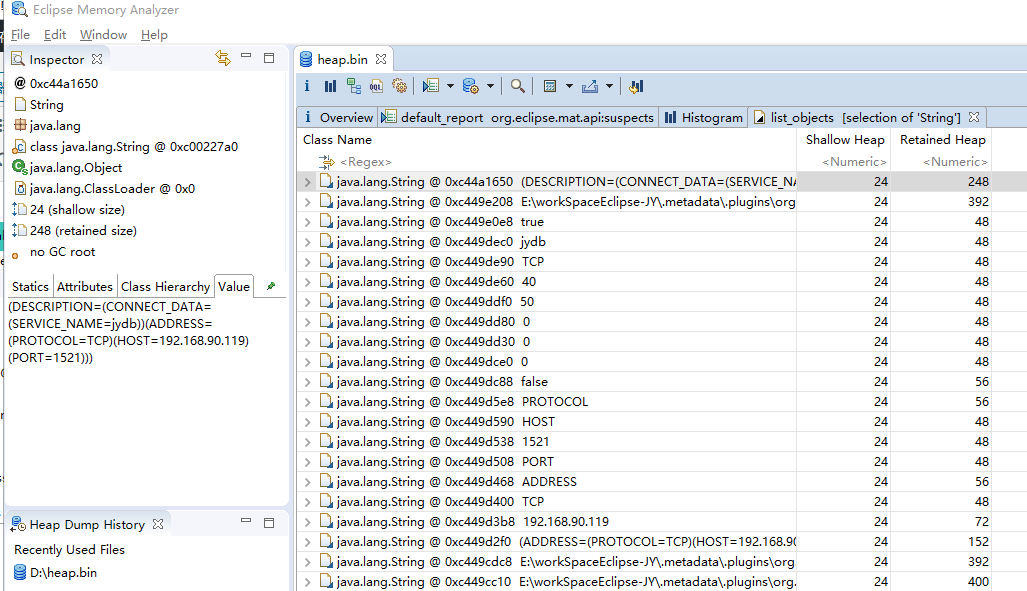Minimize the Inspector panel
The height and width of the screenshot is (591, 1027).
pyautogui.click(x=246, y=56)
